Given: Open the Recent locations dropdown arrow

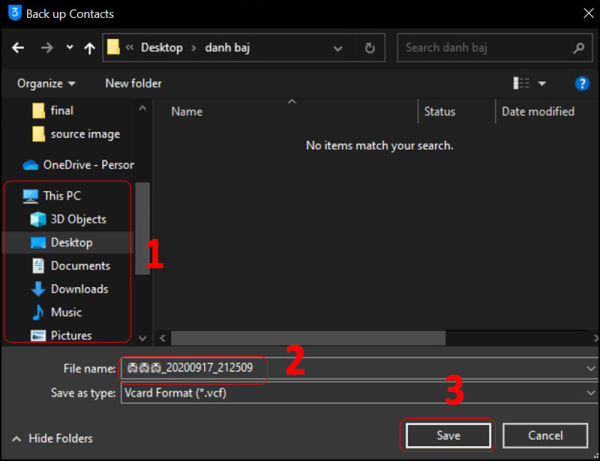Looking at the screenshot, I should (x=69, y=47).
